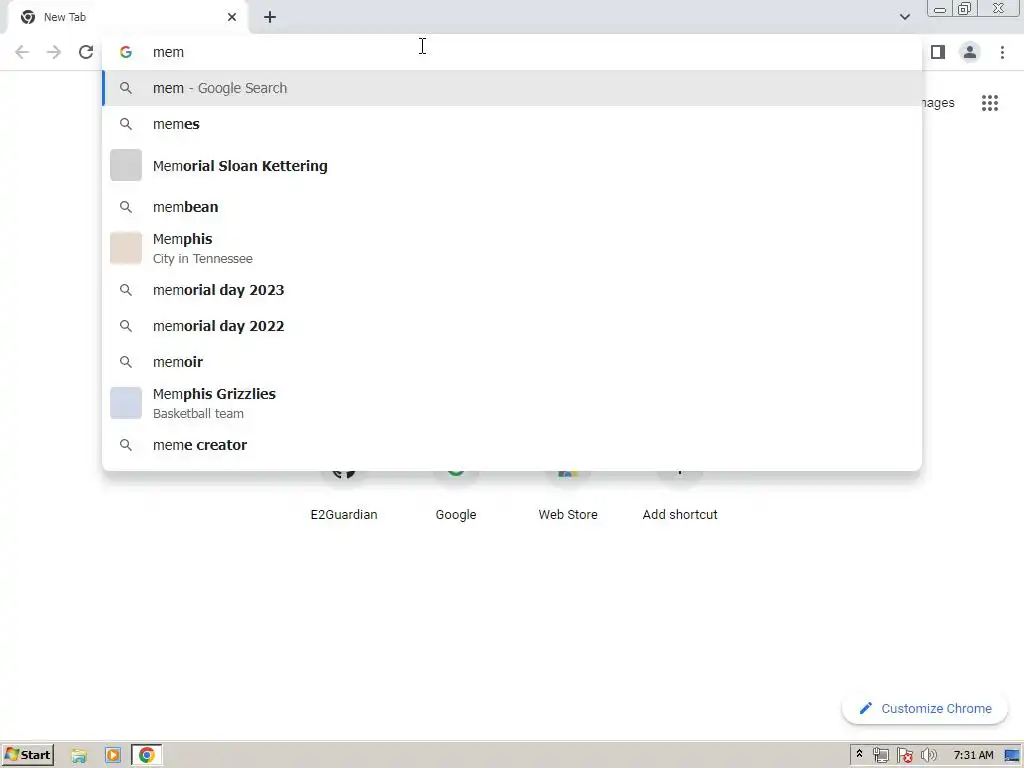
Task: Open a new tab with plus button
Action: (270, 17)
